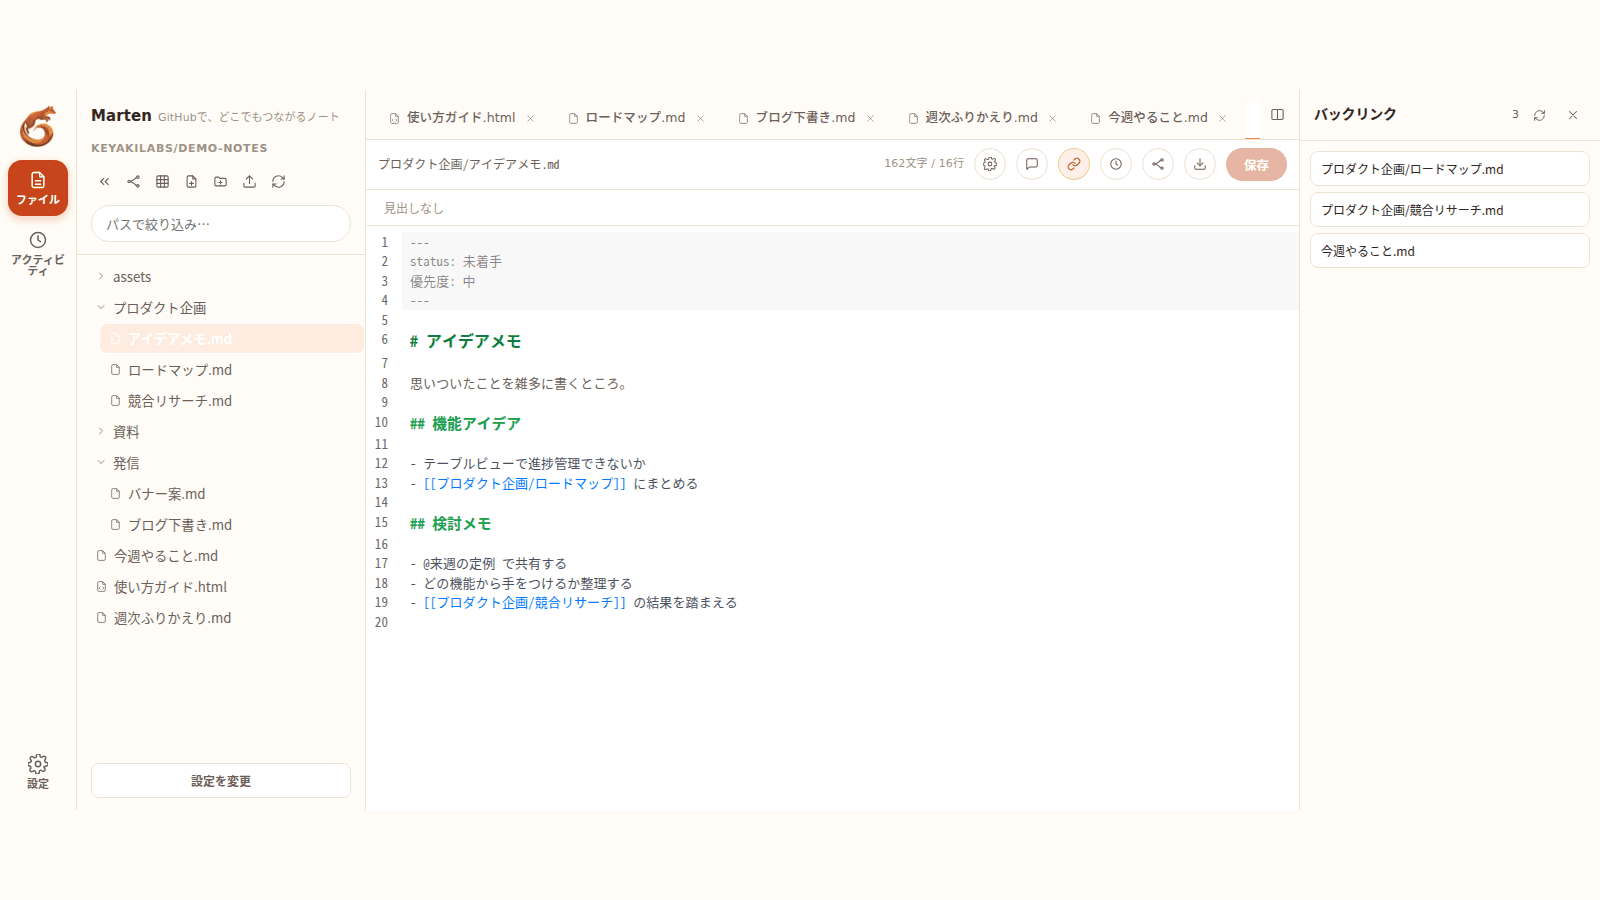Screen dimensions: 1600x900
Task: Click the 設定を変更 button
Action: click(x=221, y=780)
